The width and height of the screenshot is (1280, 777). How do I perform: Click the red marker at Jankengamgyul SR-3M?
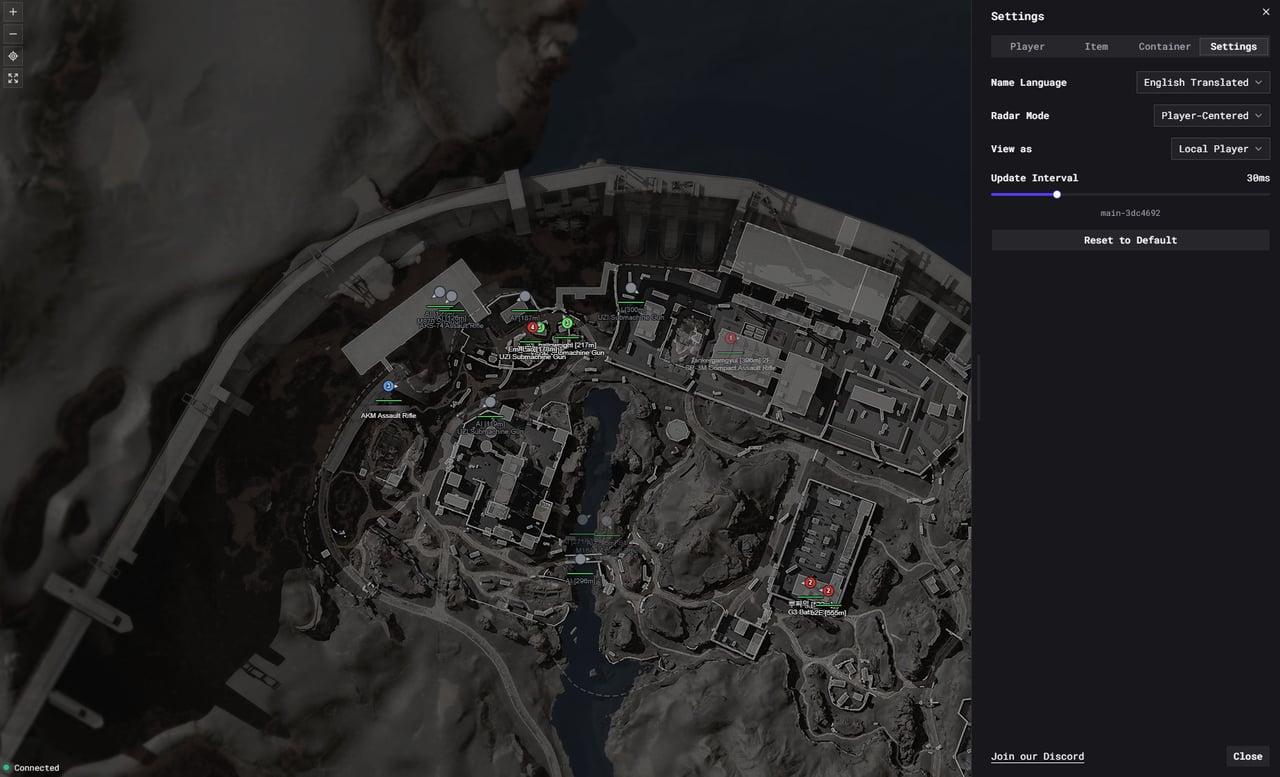(731, 338)
